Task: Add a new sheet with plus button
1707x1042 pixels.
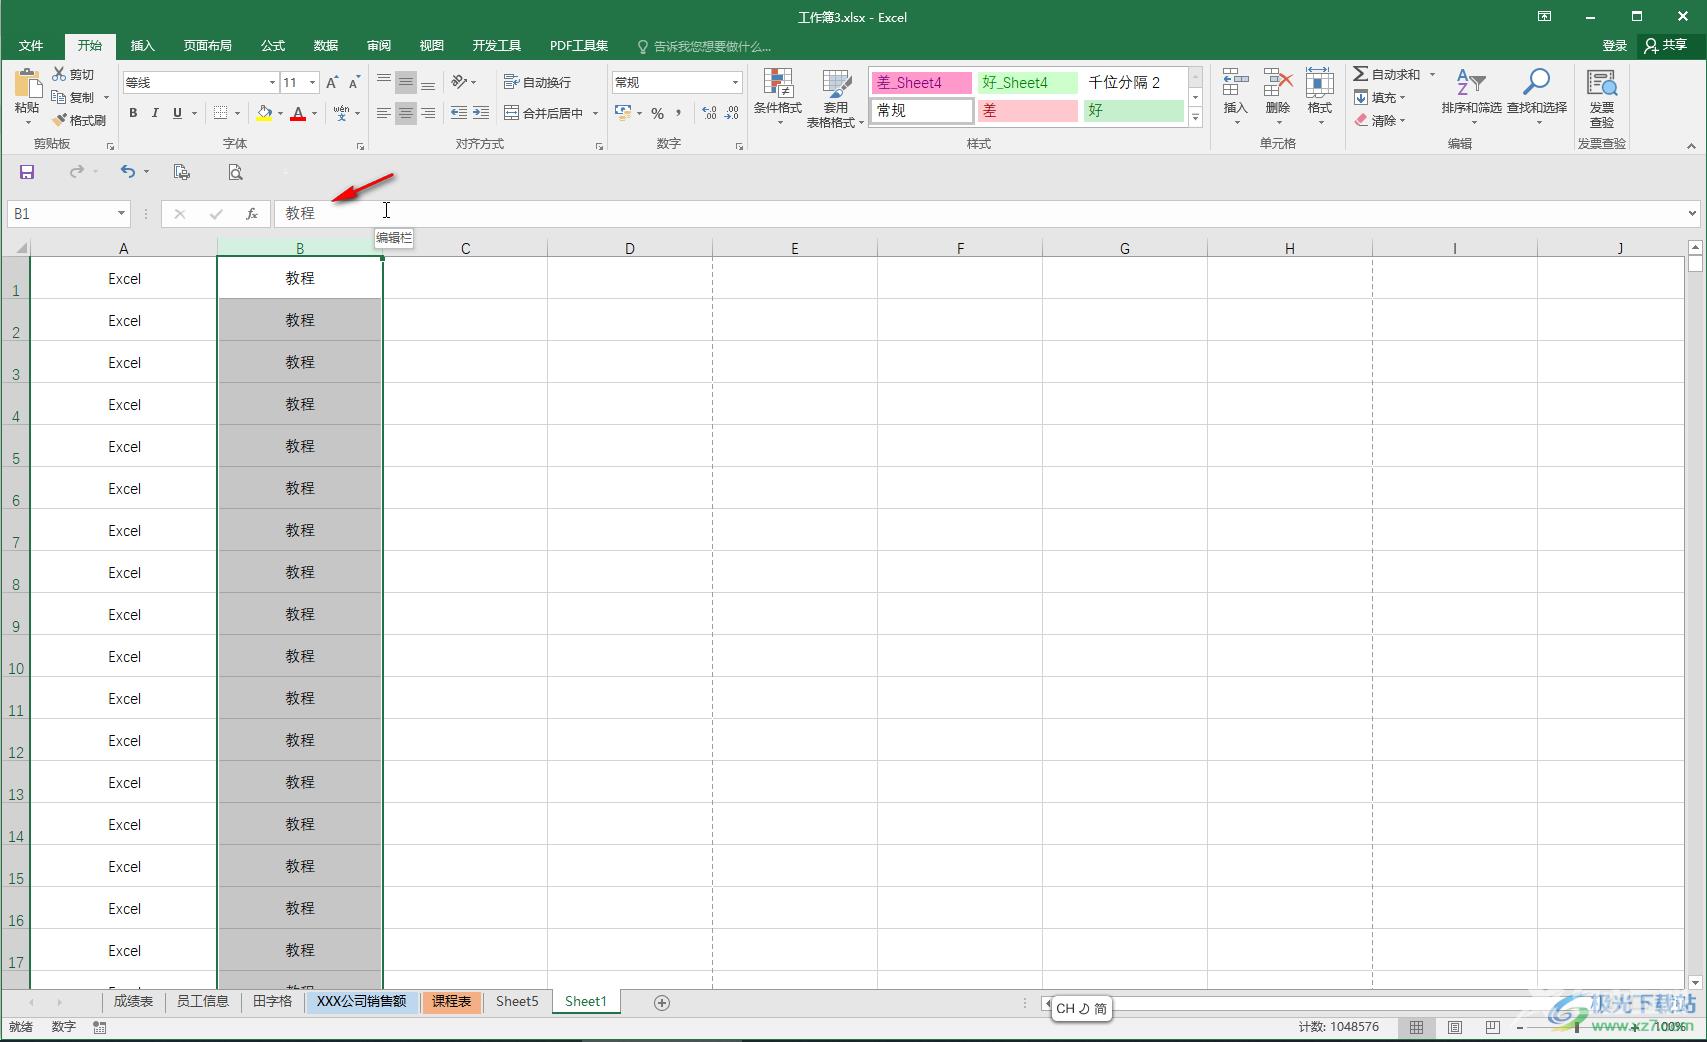Action: tap(661, 1002)
